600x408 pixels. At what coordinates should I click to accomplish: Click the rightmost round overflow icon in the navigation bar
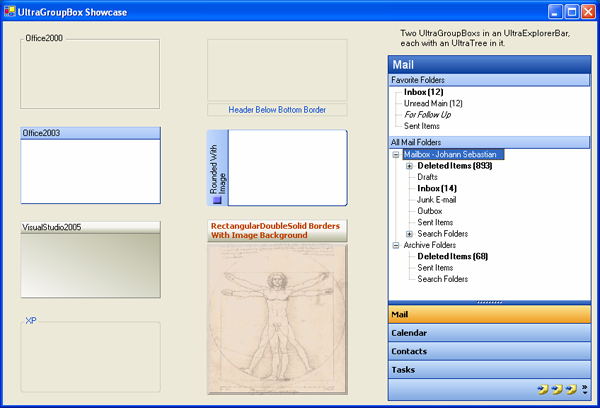click(x=571, y=389)
